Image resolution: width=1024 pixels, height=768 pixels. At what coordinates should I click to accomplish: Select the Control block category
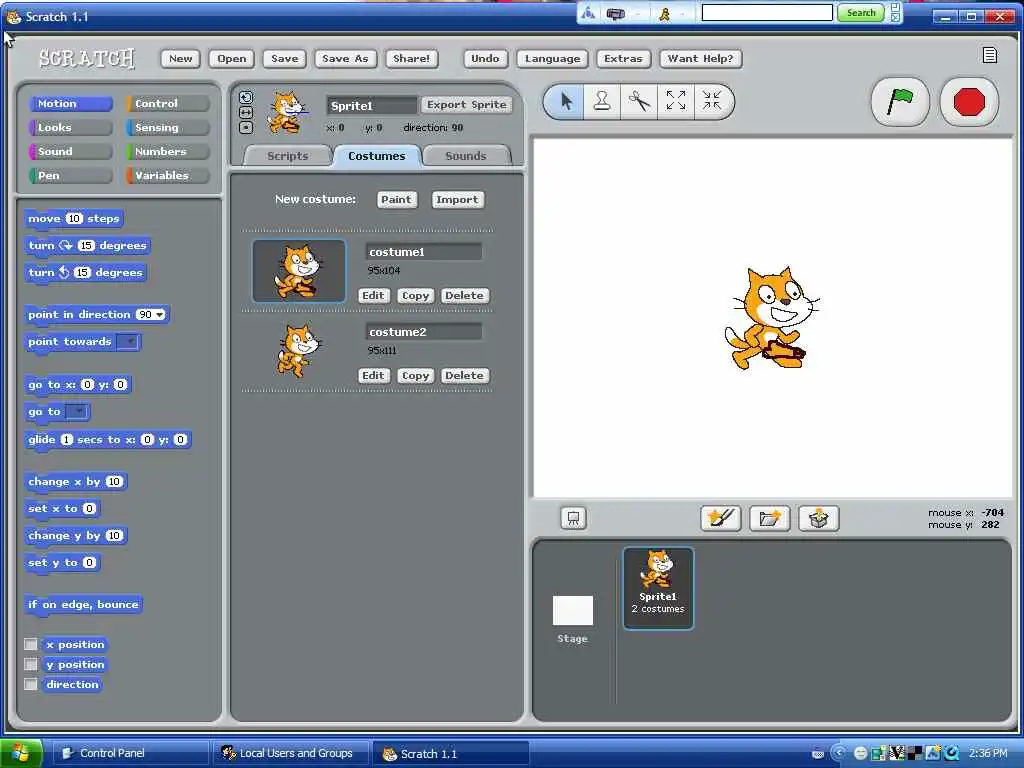click(x=168, y=104)
